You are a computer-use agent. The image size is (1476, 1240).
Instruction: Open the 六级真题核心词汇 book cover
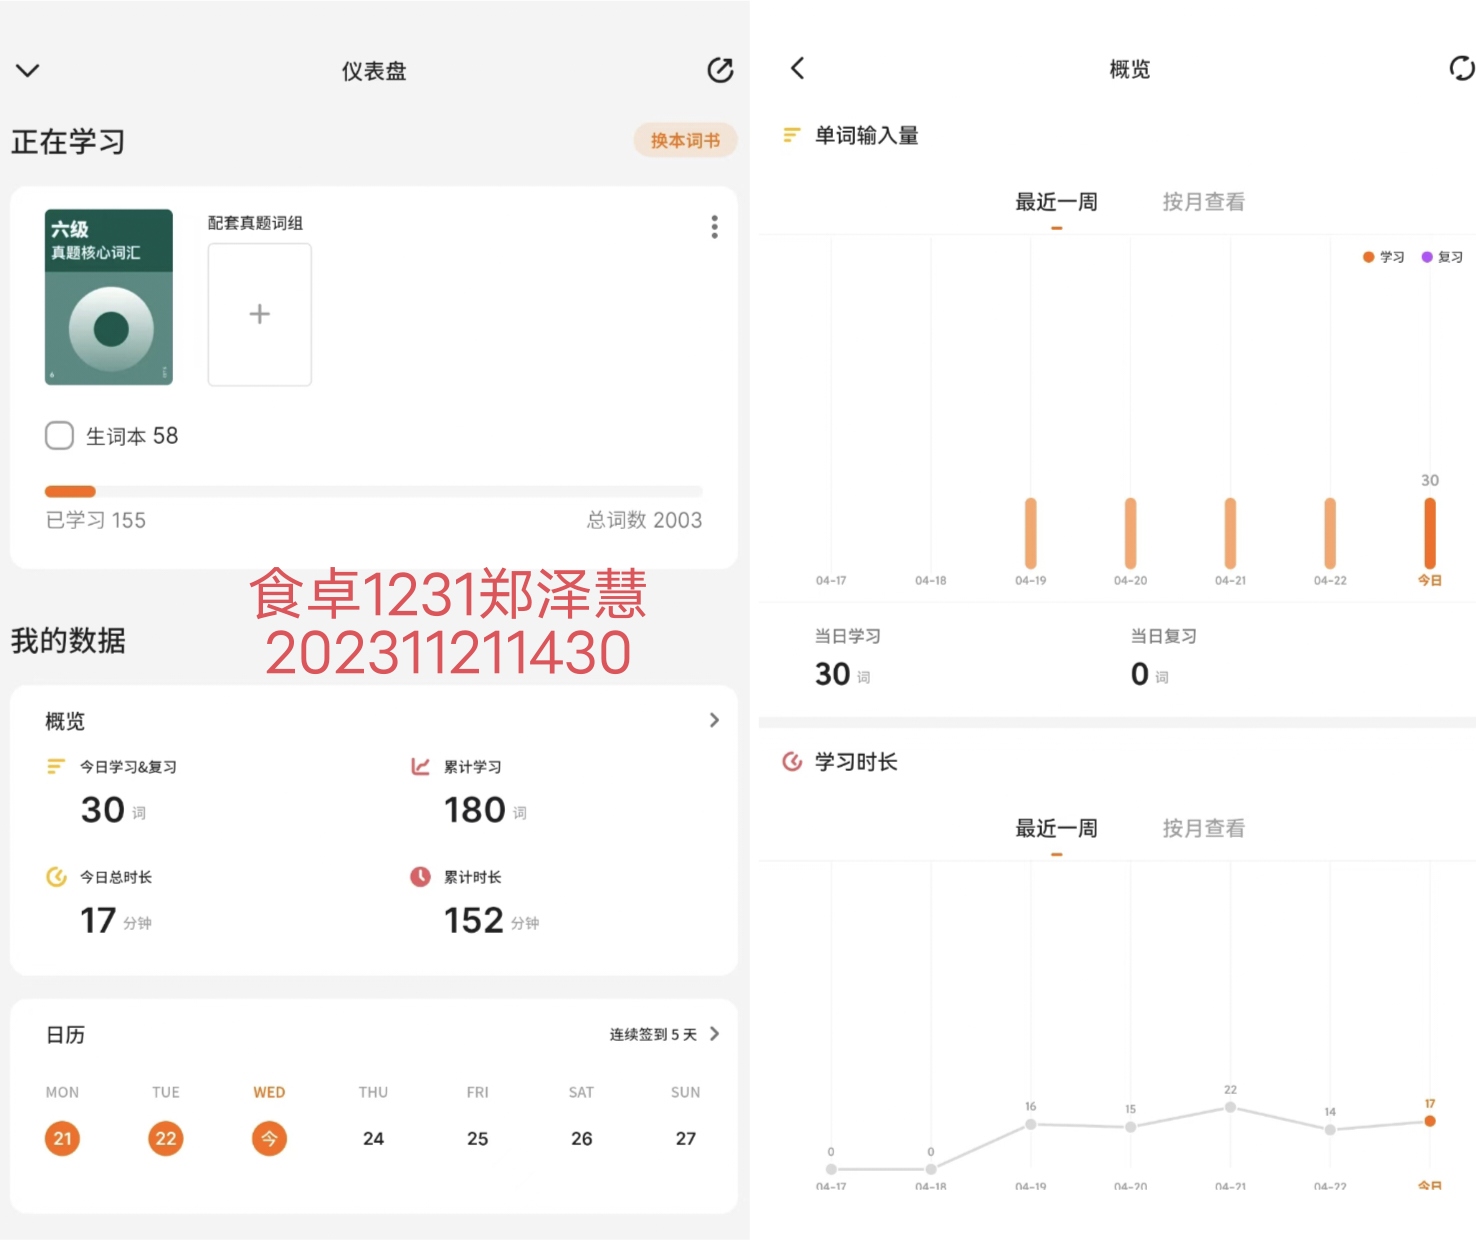pyautogui.click(x=109, y=297)
